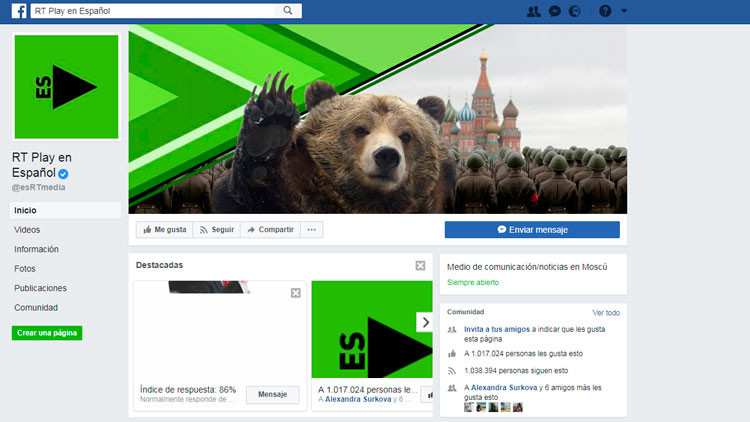Viewport: 750px width, 422px height.
Task: Click the RT Play en Español page title
Action: click(42, 165)
